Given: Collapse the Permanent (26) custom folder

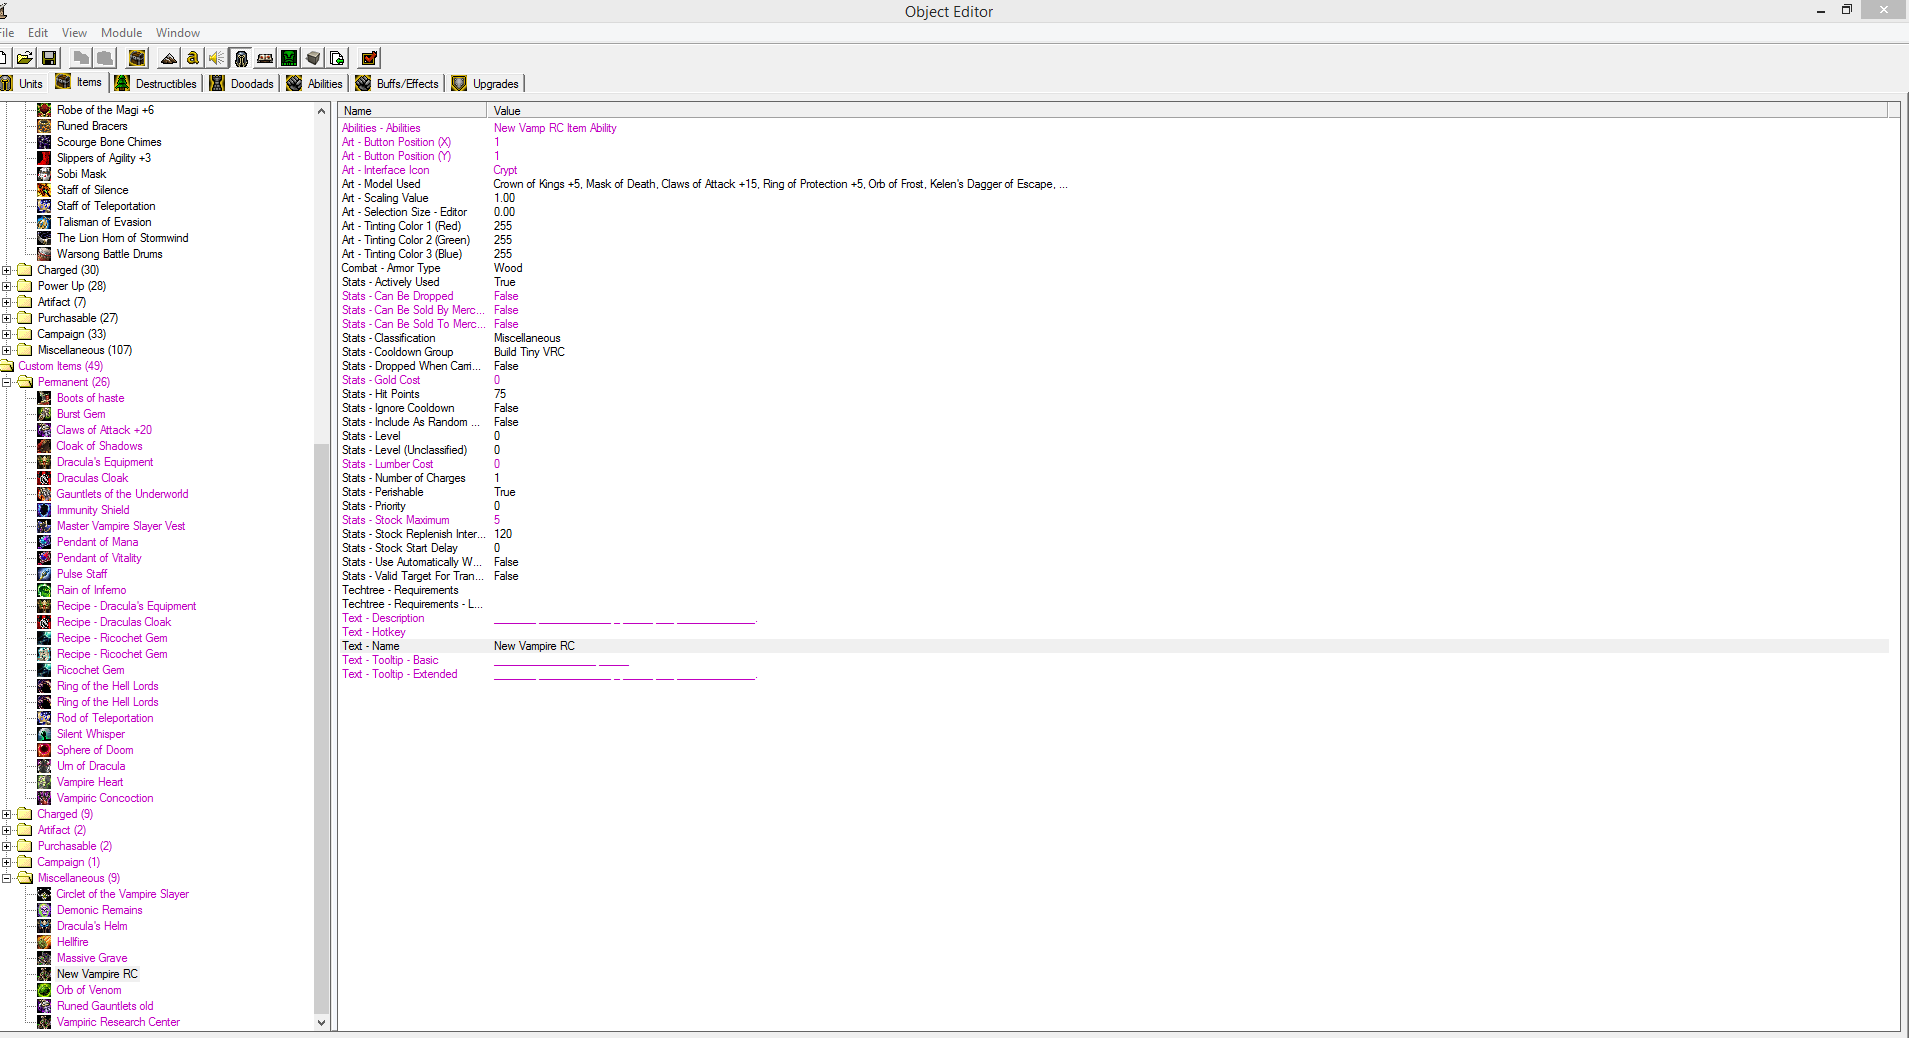Looking at the screenshot, I should (x=7, y=382).
